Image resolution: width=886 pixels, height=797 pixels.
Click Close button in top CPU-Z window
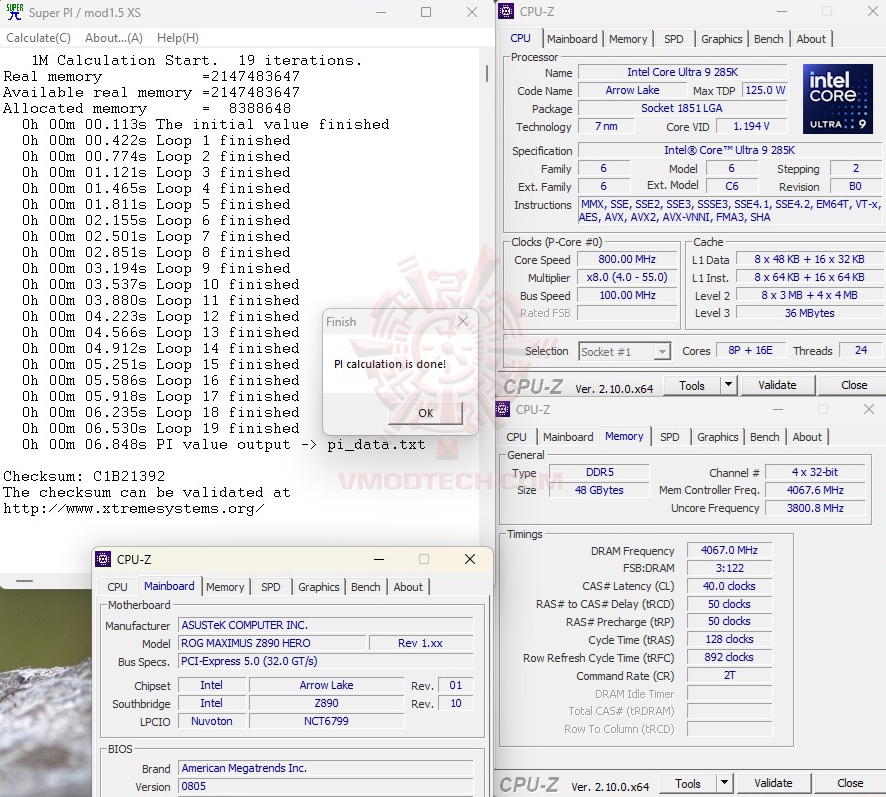coord(853,385)
